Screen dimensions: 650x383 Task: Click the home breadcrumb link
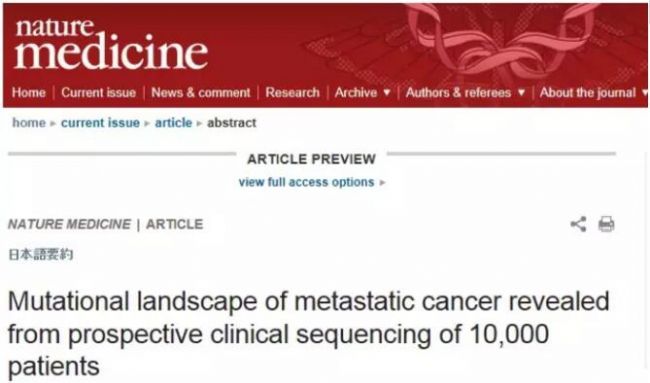tap(29, 123)
